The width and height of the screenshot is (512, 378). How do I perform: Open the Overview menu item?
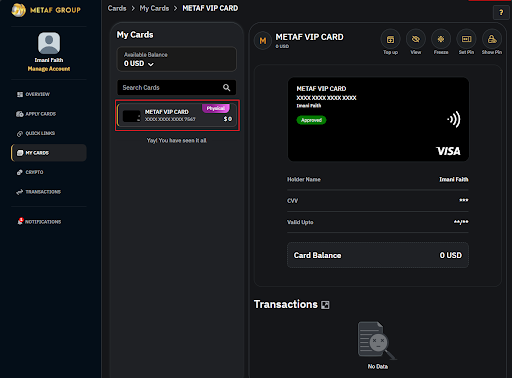(49, 94)
